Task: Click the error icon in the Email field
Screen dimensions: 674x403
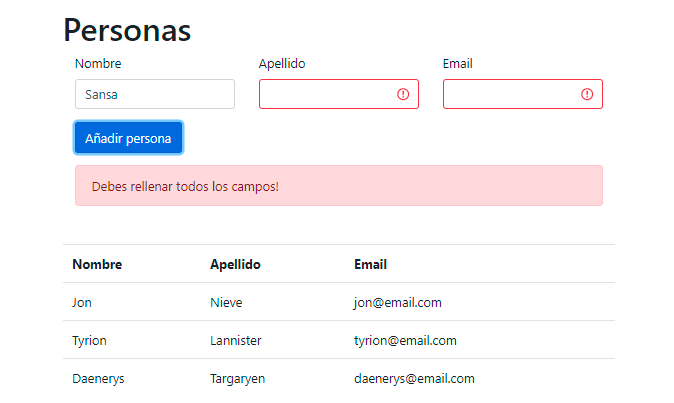Action: tap(587, 94)
